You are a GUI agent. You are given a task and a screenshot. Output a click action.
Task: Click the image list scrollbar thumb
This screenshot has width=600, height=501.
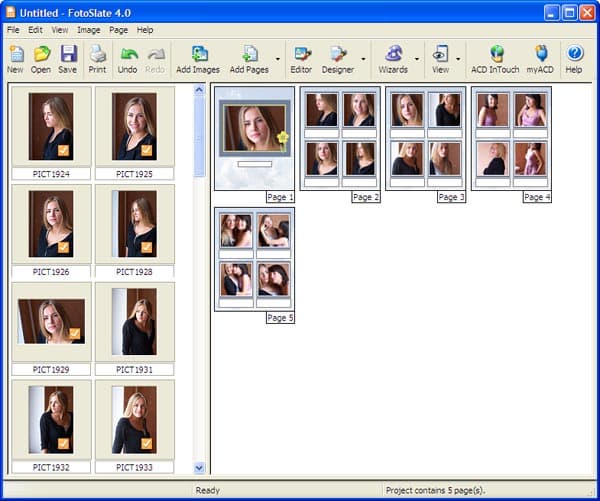click(199, 136)
